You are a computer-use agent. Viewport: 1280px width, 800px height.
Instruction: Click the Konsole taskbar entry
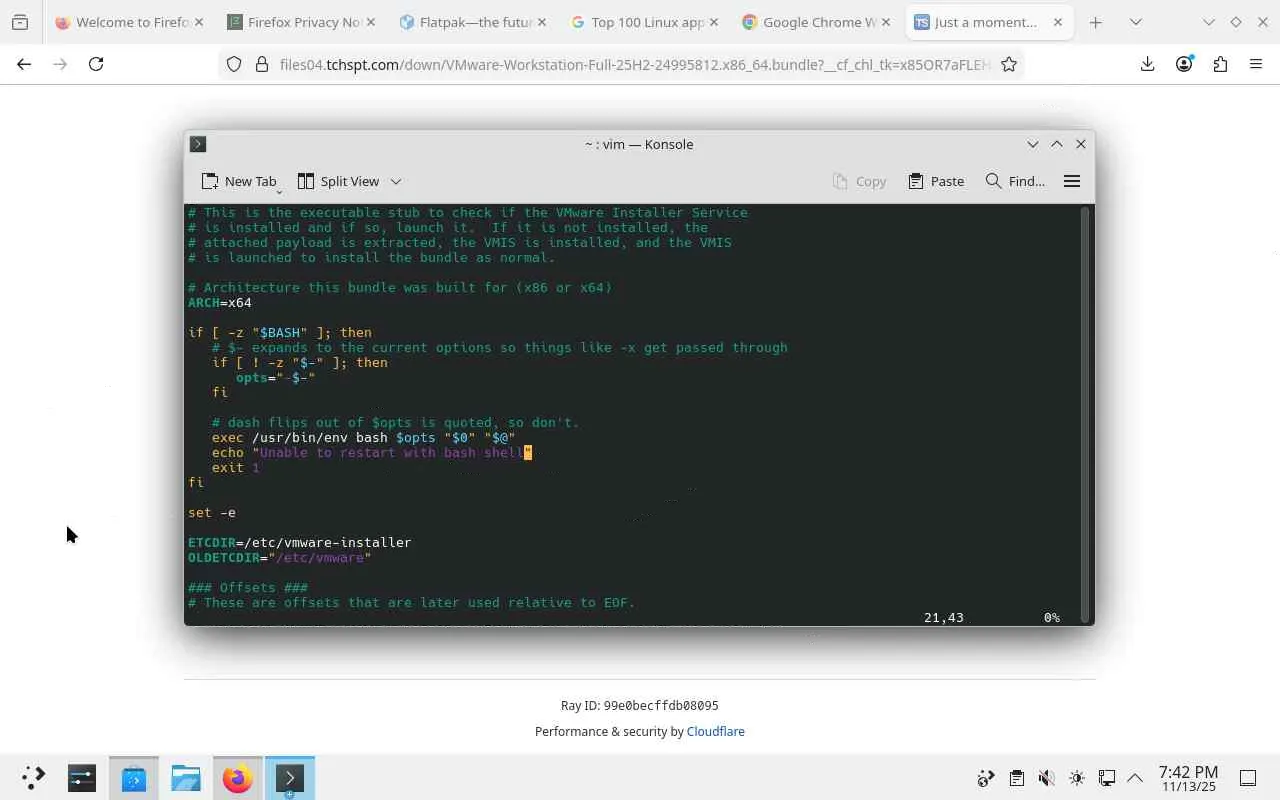290,778
